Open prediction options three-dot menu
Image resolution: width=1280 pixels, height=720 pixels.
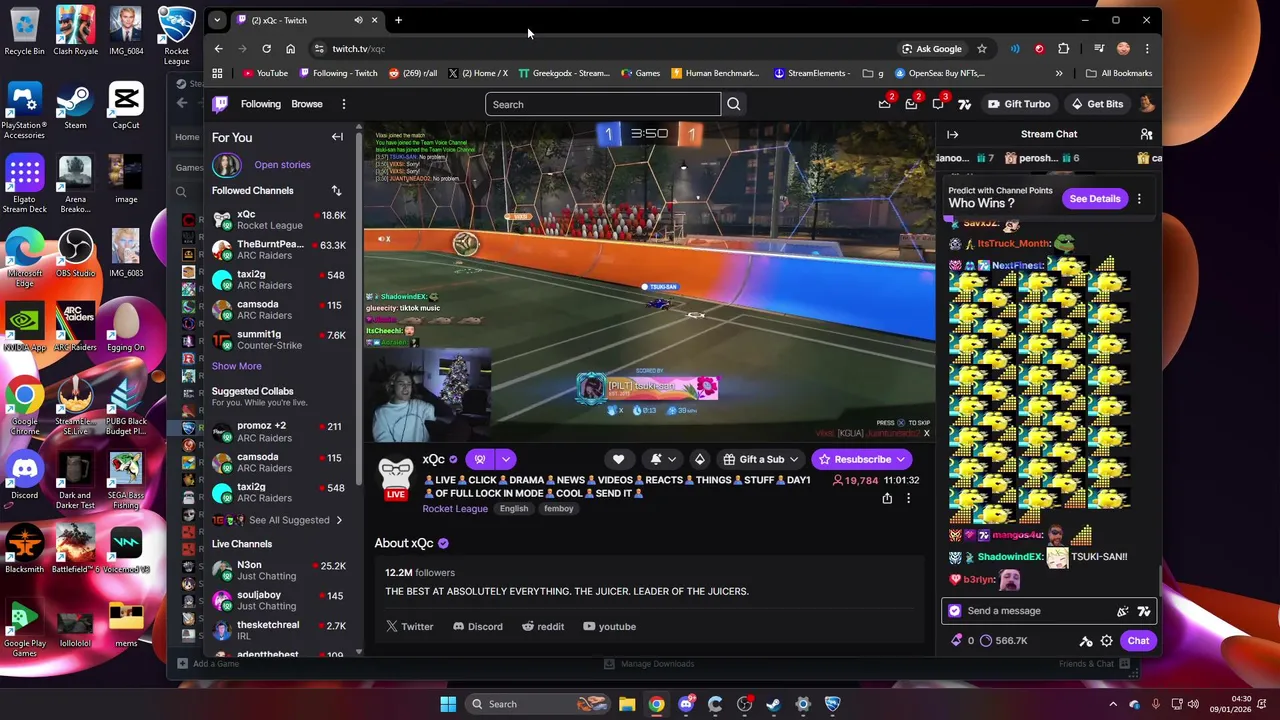pos(1139,199)
